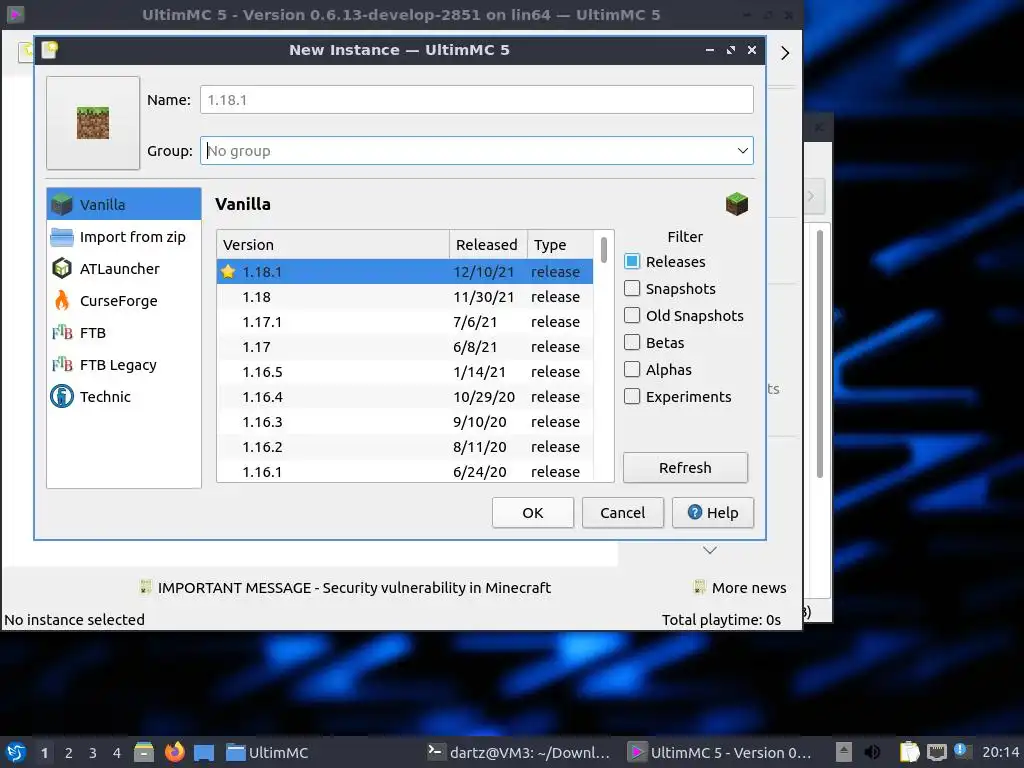Click the Vanilla cube icon beside heading
Screen dimensions: 1024x768
(x=737, y=204)
